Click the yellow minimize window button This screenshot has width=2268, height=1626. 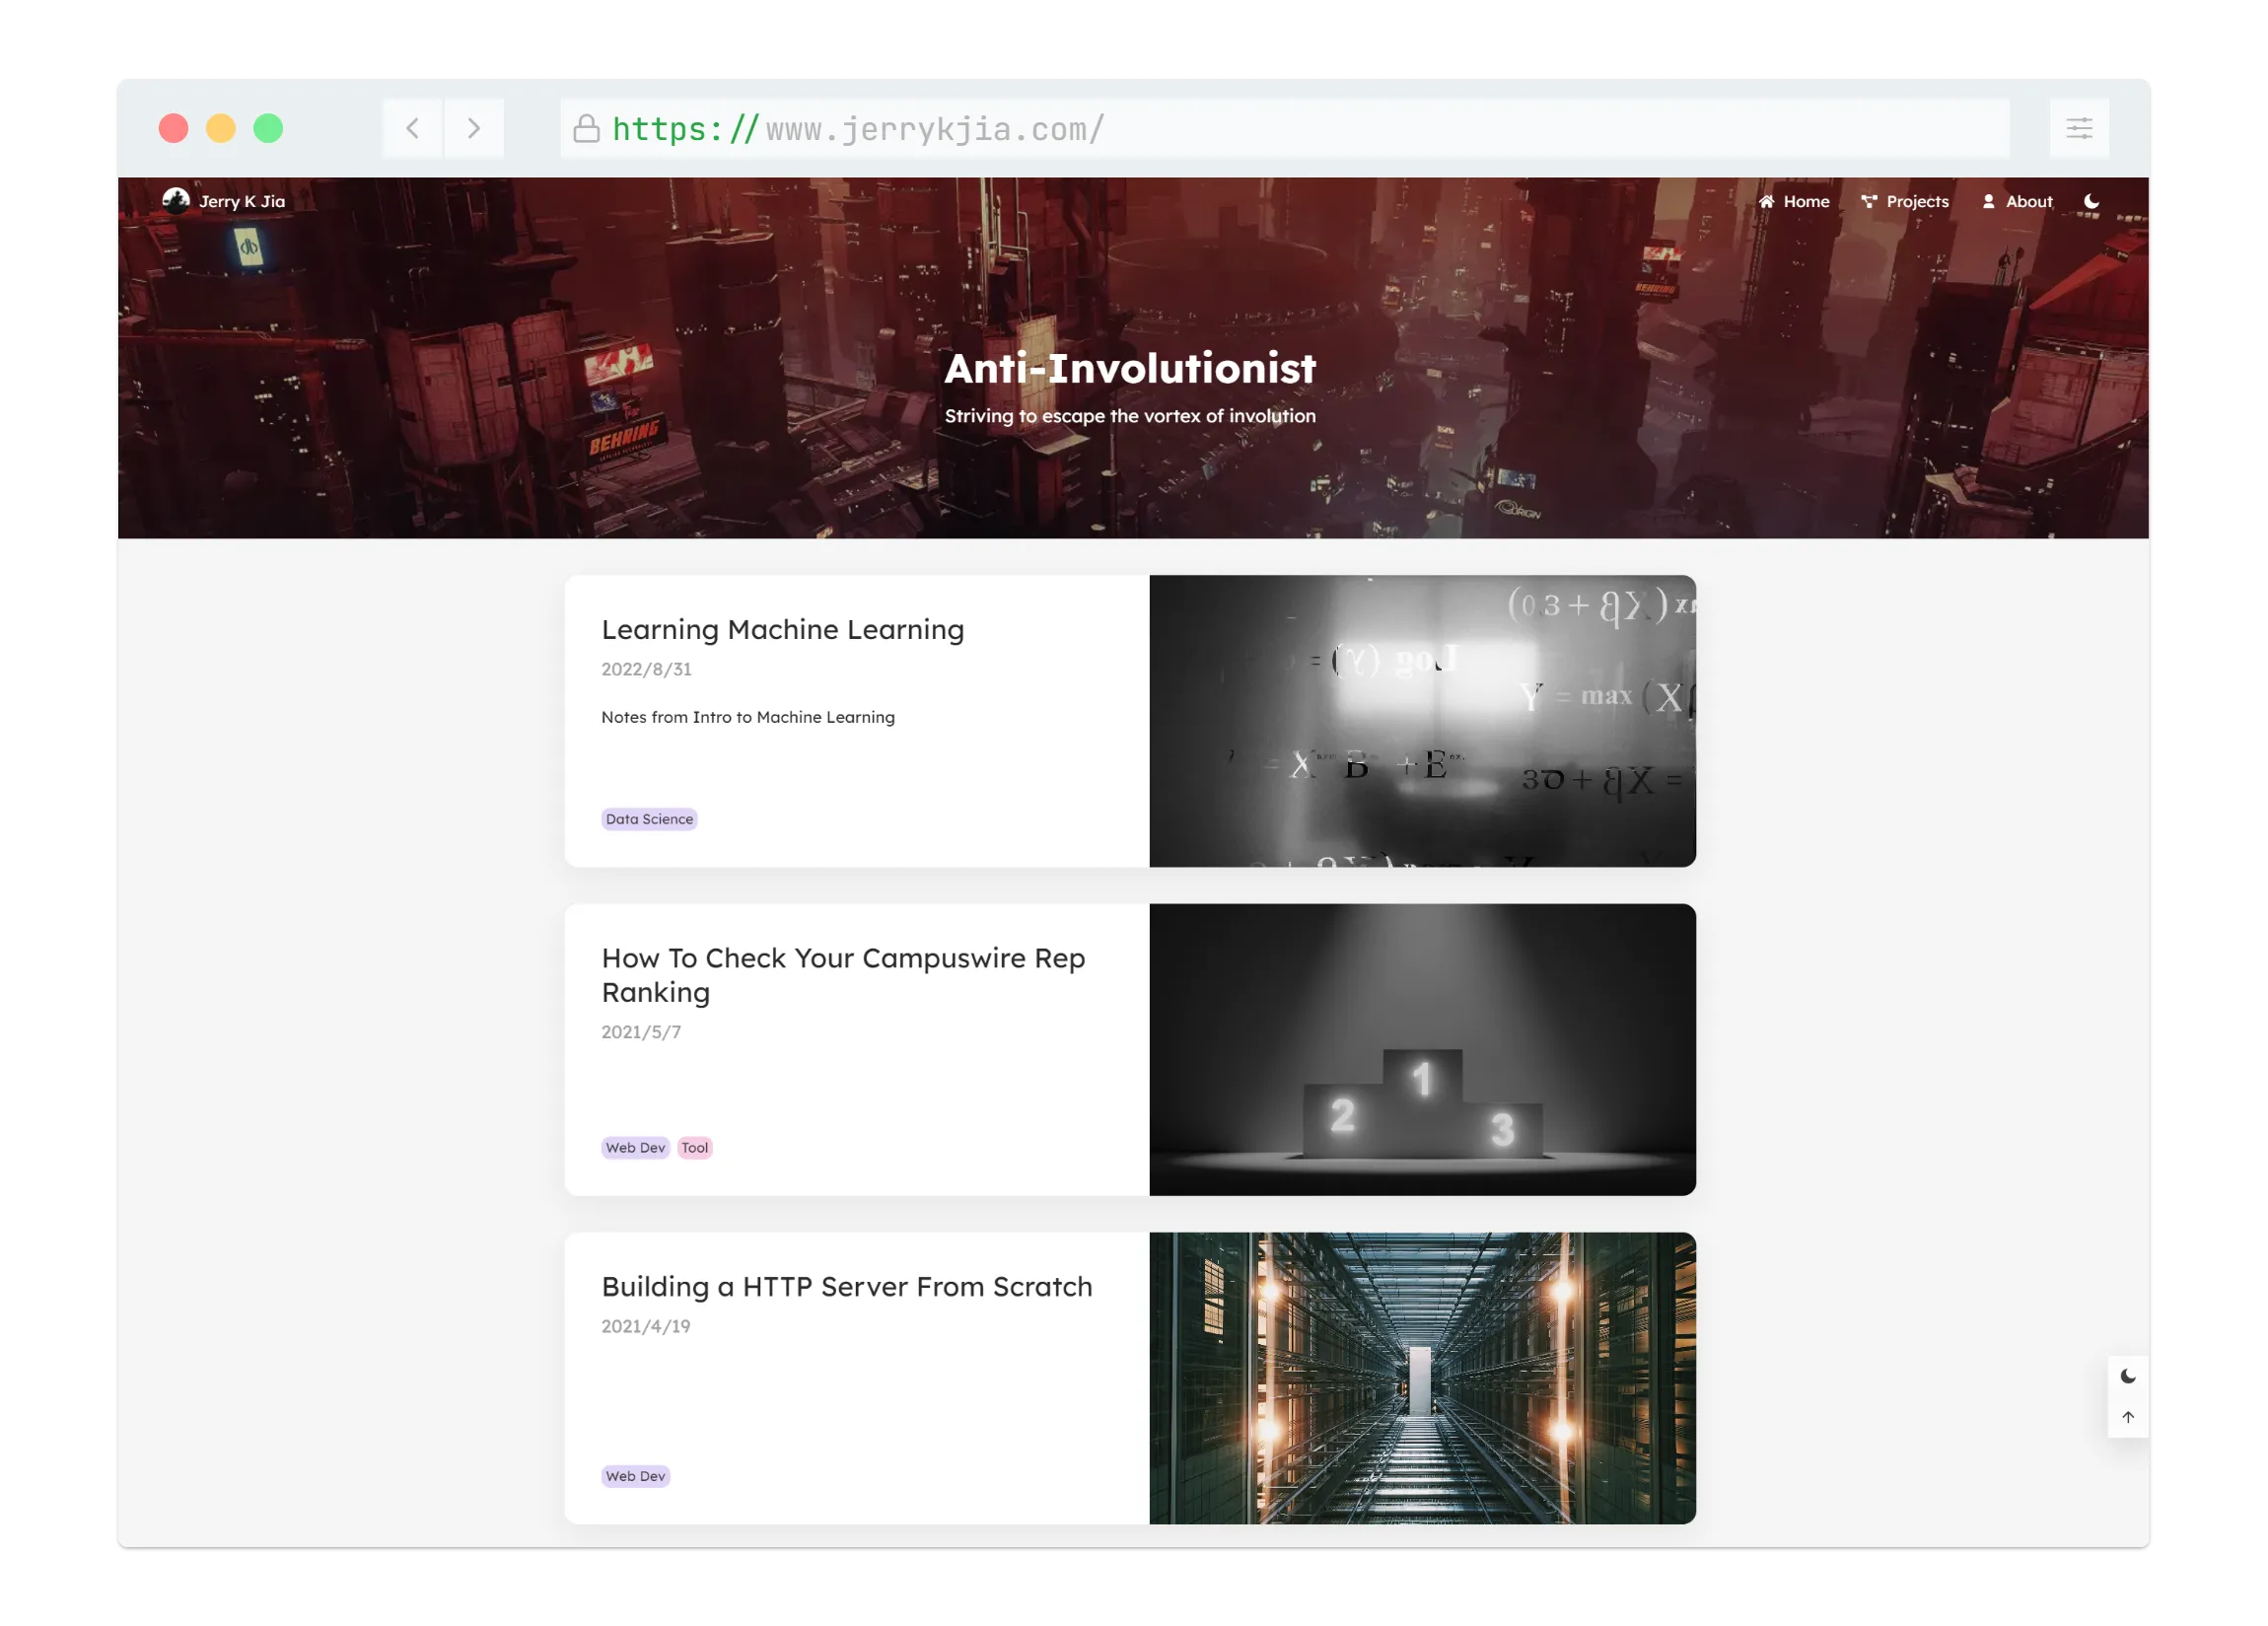click(x=221, y=128)
